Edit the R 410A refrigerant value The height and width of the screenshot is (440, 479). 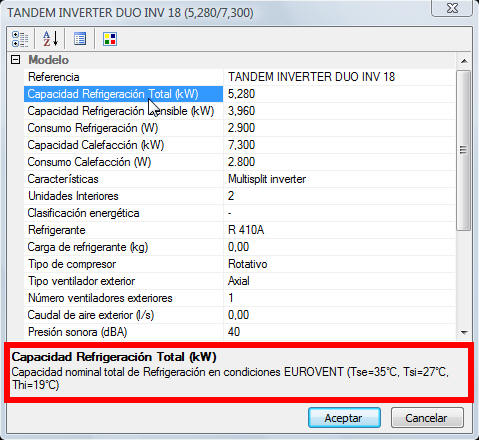pyautogui.click(x=339, y=230)
